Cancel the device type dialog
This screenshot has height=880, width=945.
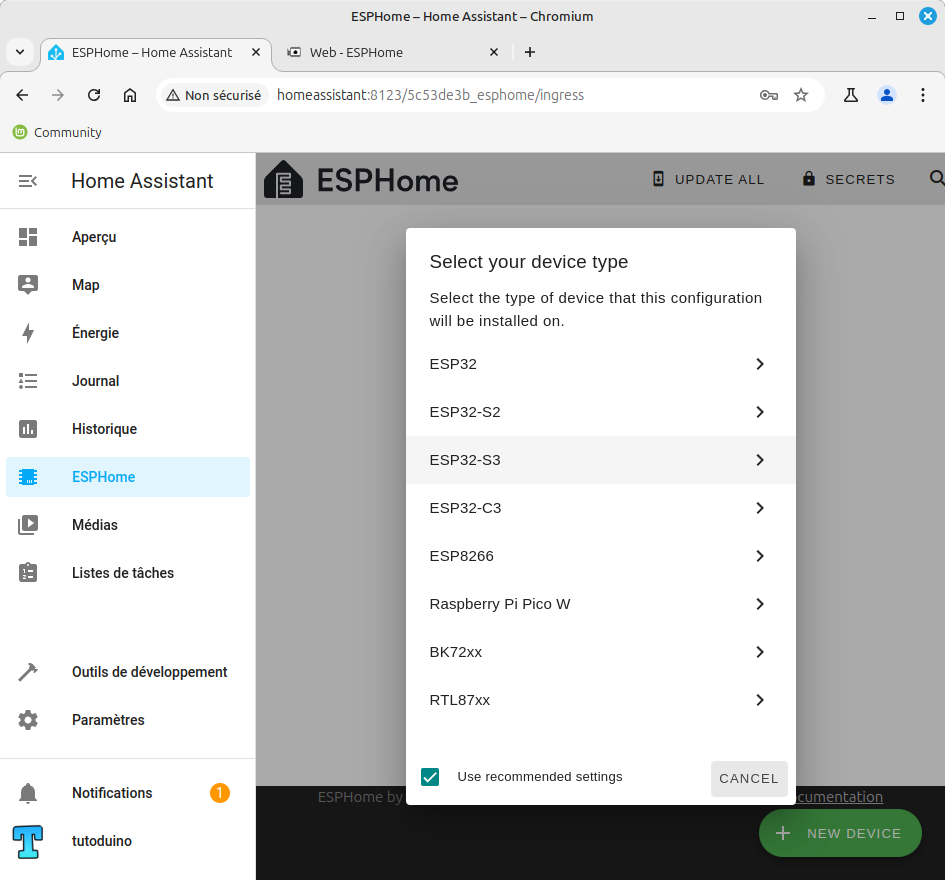(x=749, y=779)
